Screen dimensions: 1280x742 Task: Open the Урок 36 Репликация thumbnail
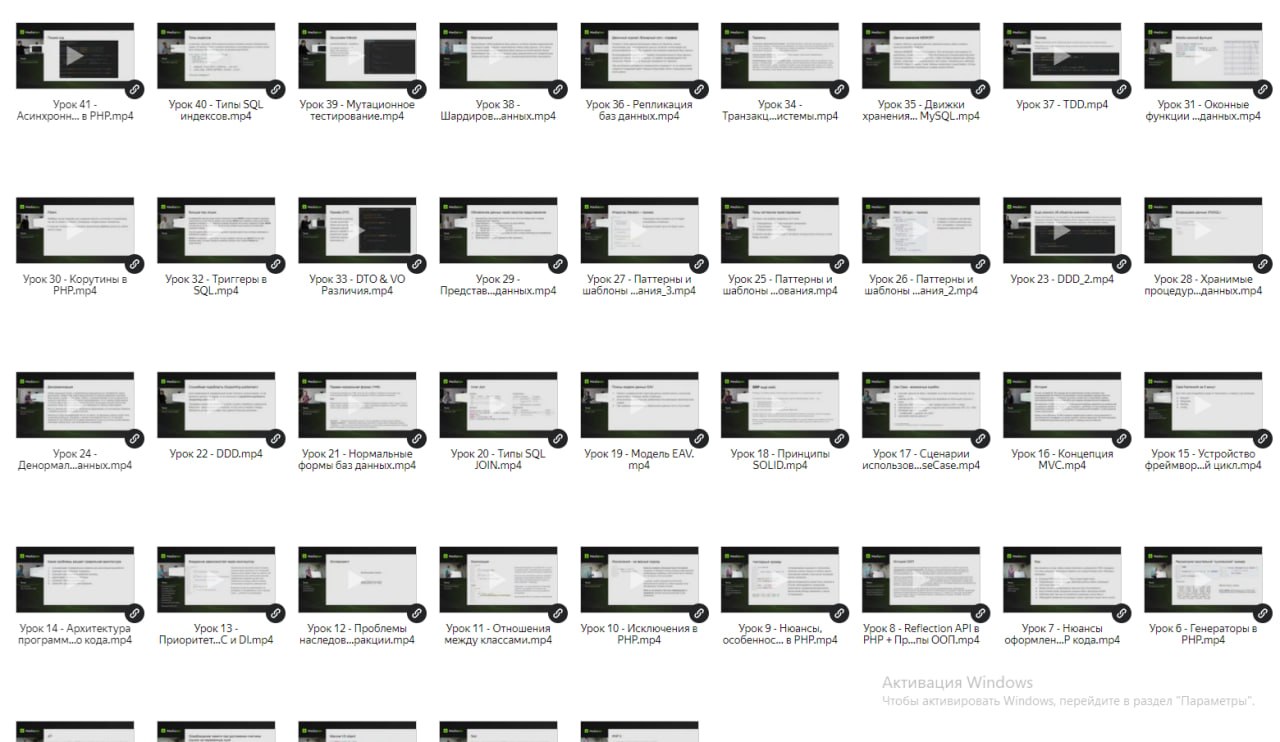point(639,56)
